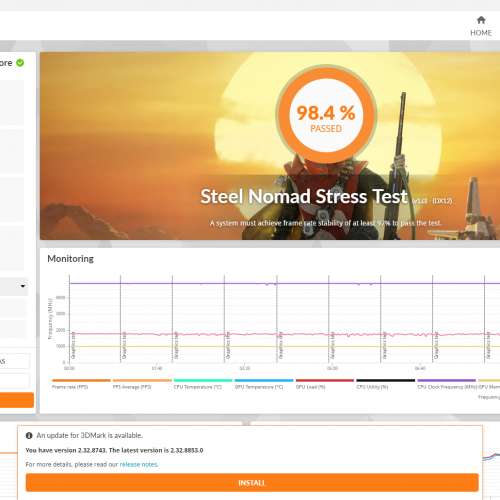Select the HOME navigation label
Screen dimensions: 500x500
coord(481,33)
